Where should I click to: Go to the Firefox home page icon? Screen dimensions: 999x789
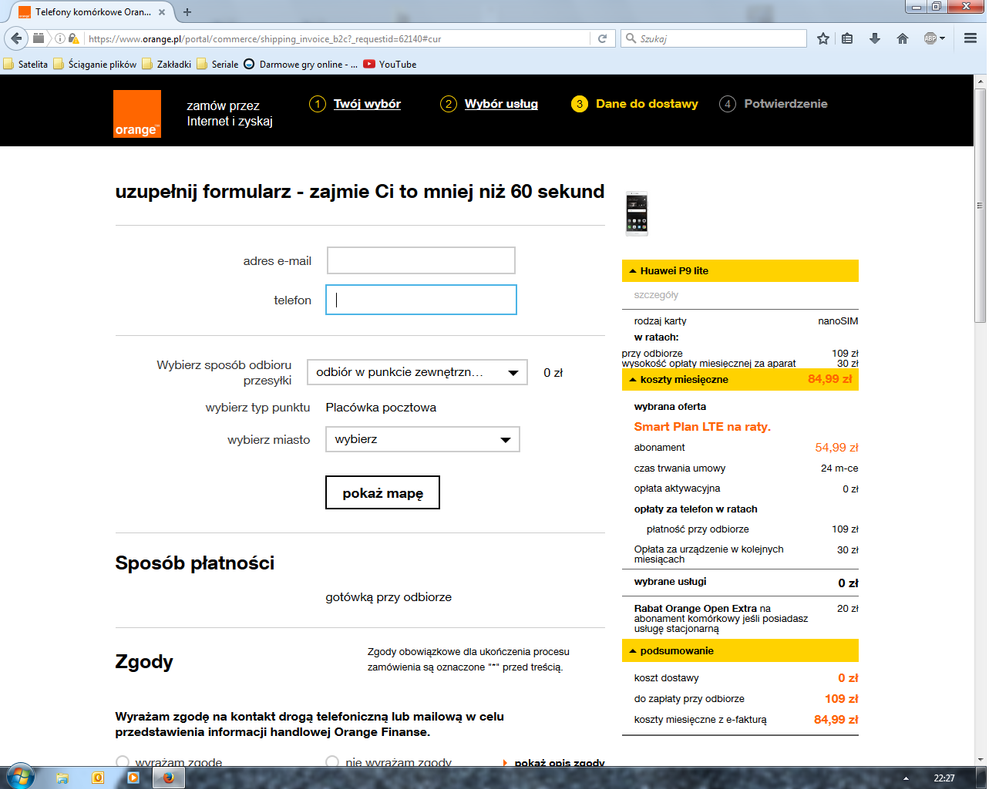(x=902, y=38)
